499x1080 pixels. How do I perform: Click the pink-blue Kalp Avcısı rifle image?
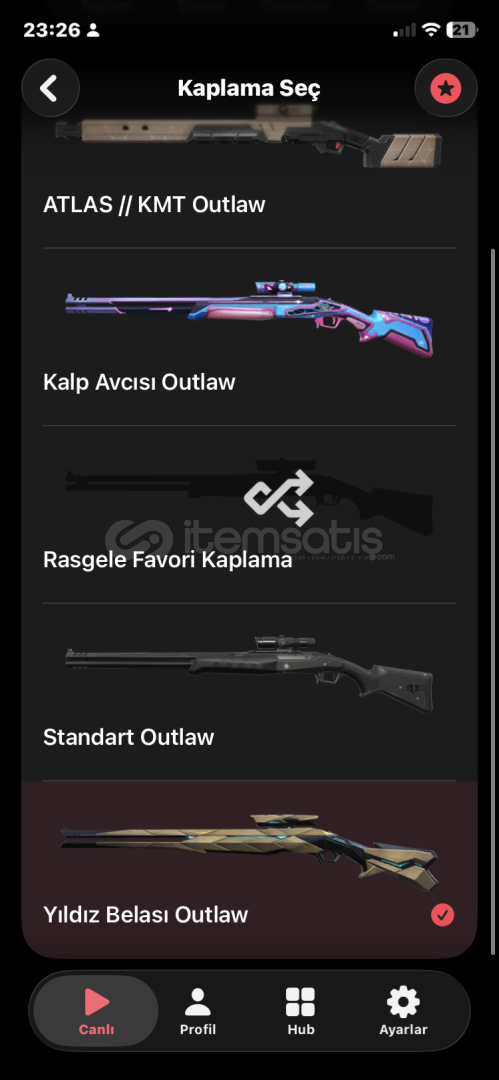[250, 319]
